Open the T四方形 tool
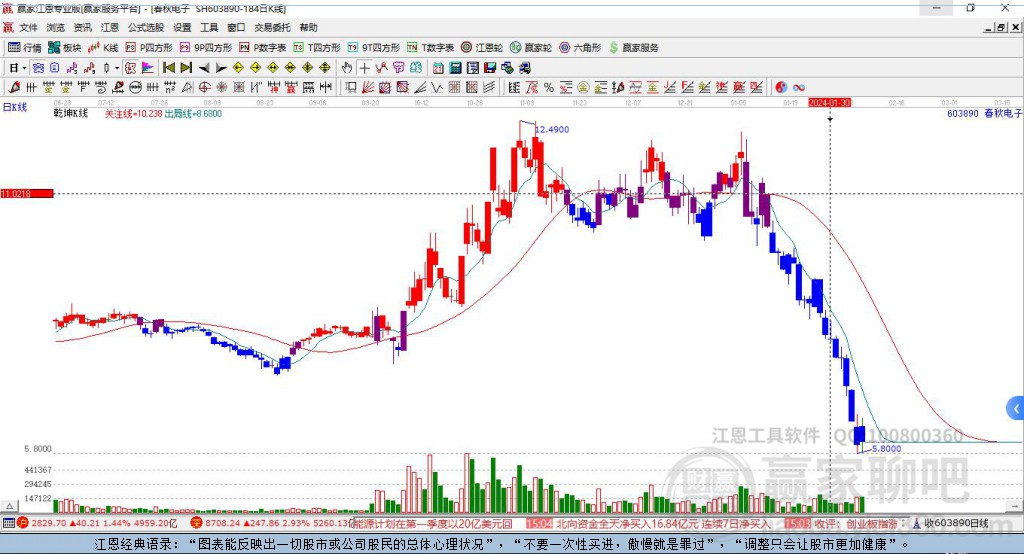 [317, 48]
